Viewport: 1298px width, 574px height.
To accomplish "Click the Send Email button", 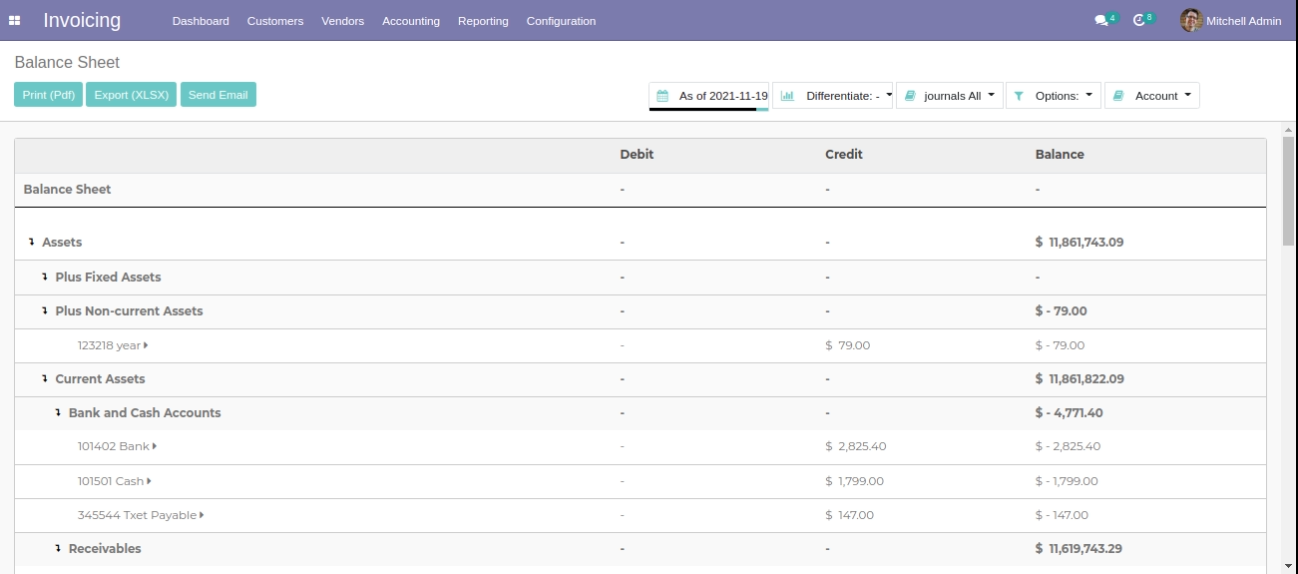I will coord(218,95).
